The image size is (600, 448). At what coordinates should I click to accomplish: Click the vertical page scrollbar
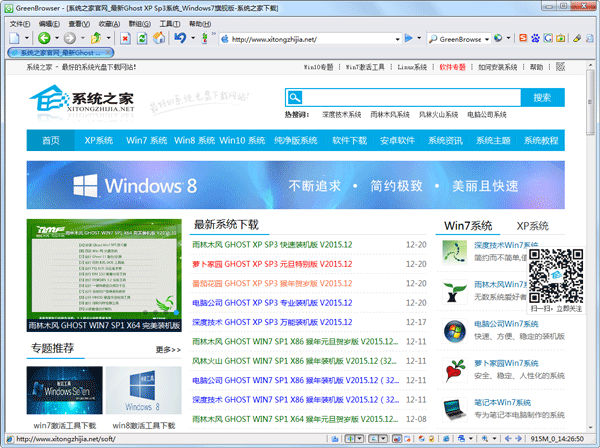(593, 250)
